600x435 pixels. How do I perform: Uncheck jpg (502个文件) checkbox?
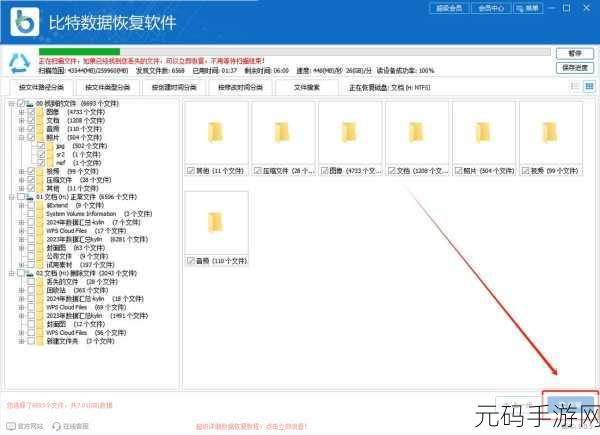tap(41, 146)
